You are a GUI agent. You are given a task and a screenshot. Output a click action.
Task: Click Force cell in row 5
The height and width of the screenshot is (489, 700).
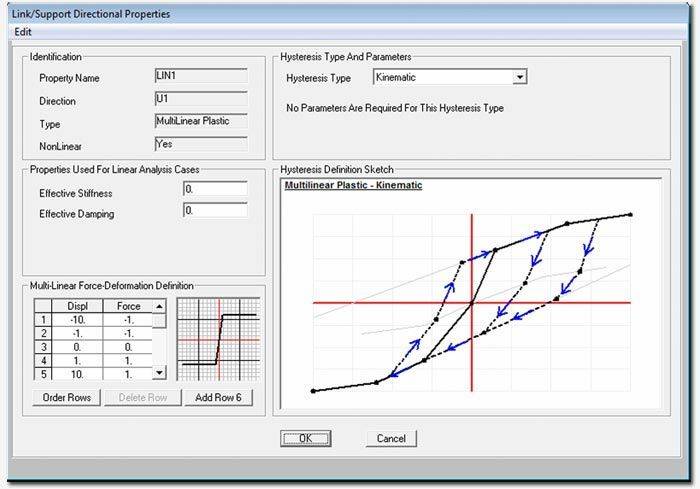pyautogui.click(x=128, y=374)
